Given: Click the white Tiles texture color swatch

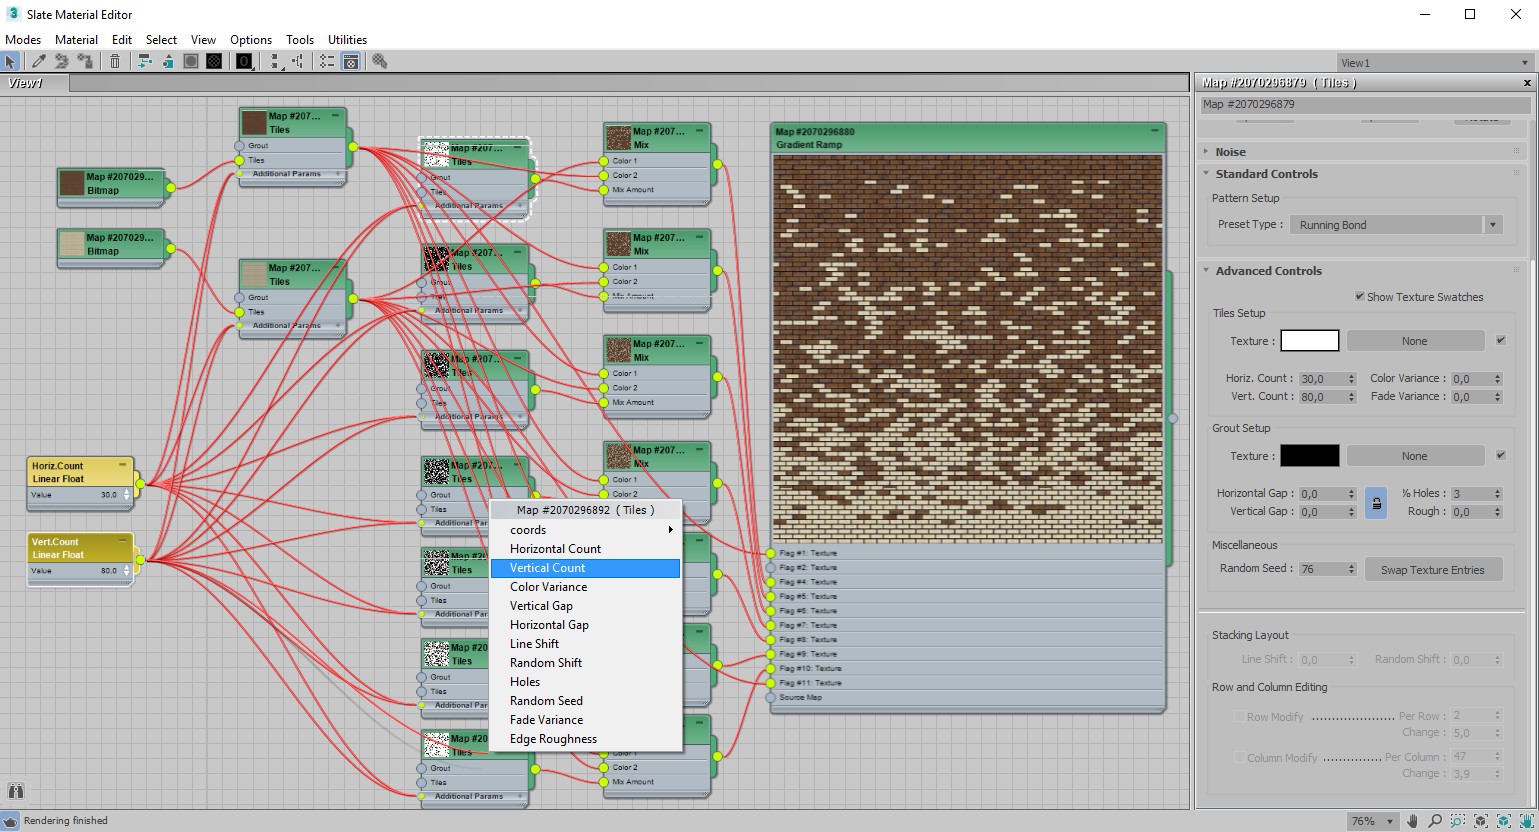Looking at the screenshot, I should pos(1310,341).
